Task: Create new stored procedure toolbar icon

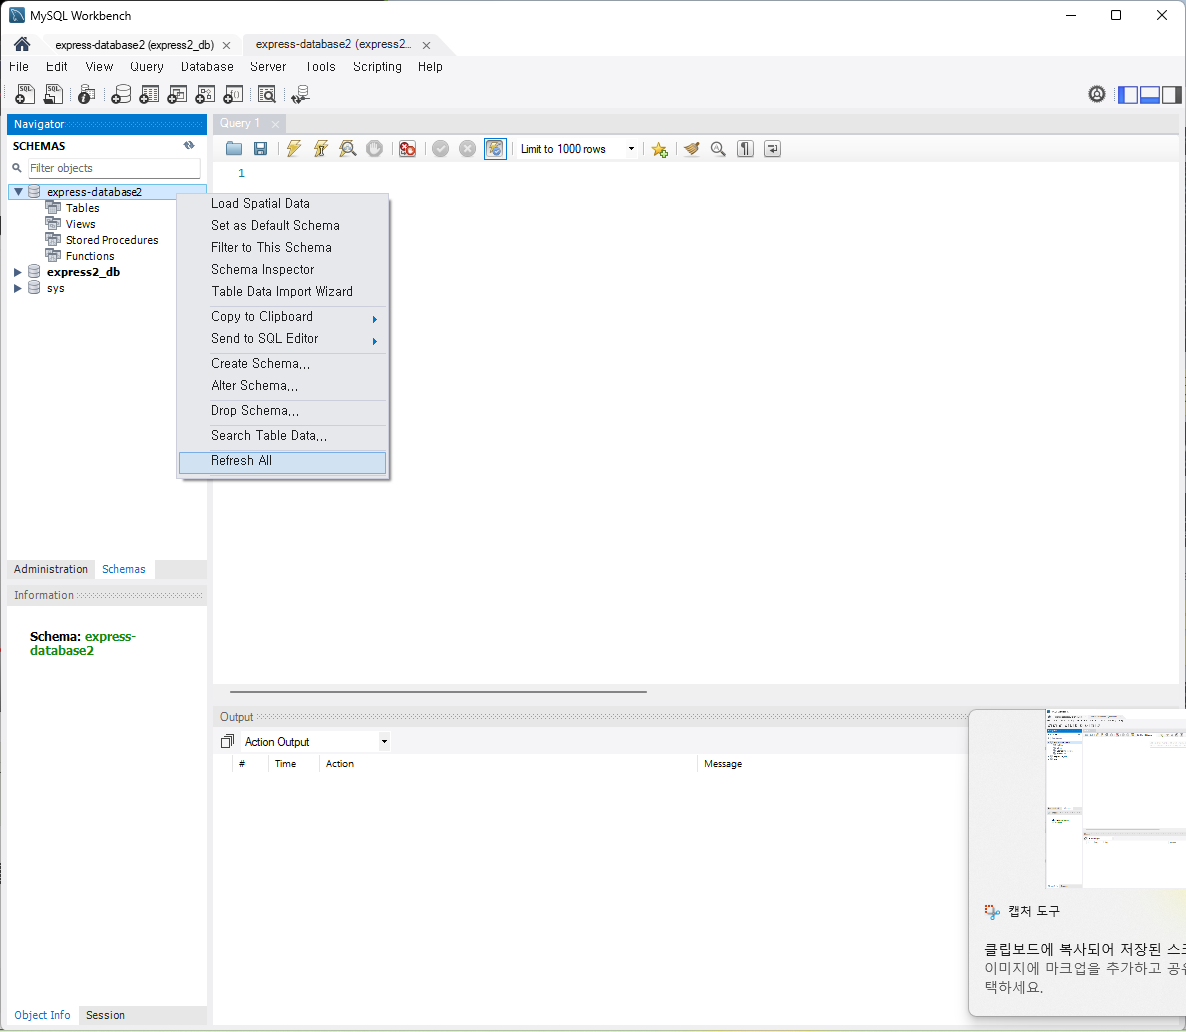Action: coord(205,94)
